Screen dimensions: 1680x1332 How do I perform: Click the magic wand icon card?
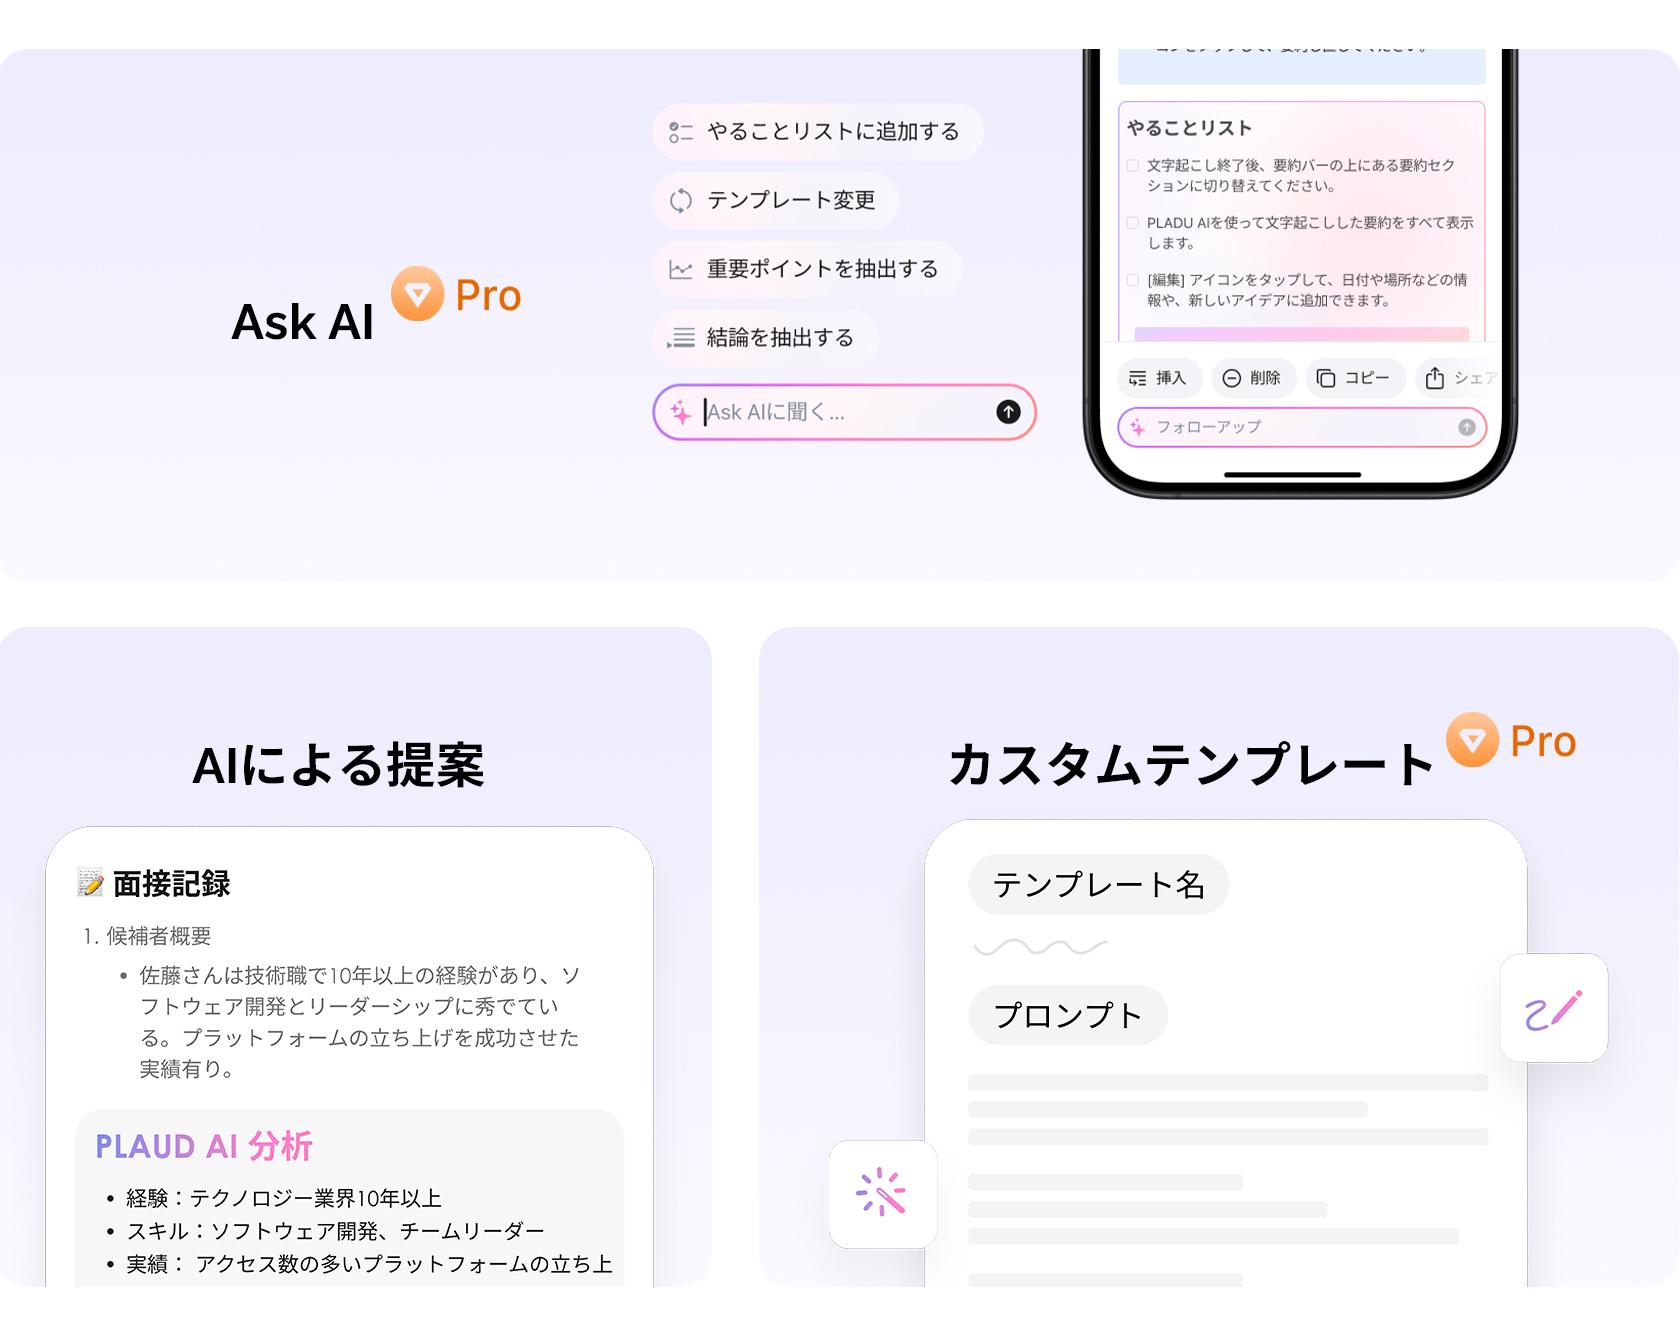[883, 1194]
